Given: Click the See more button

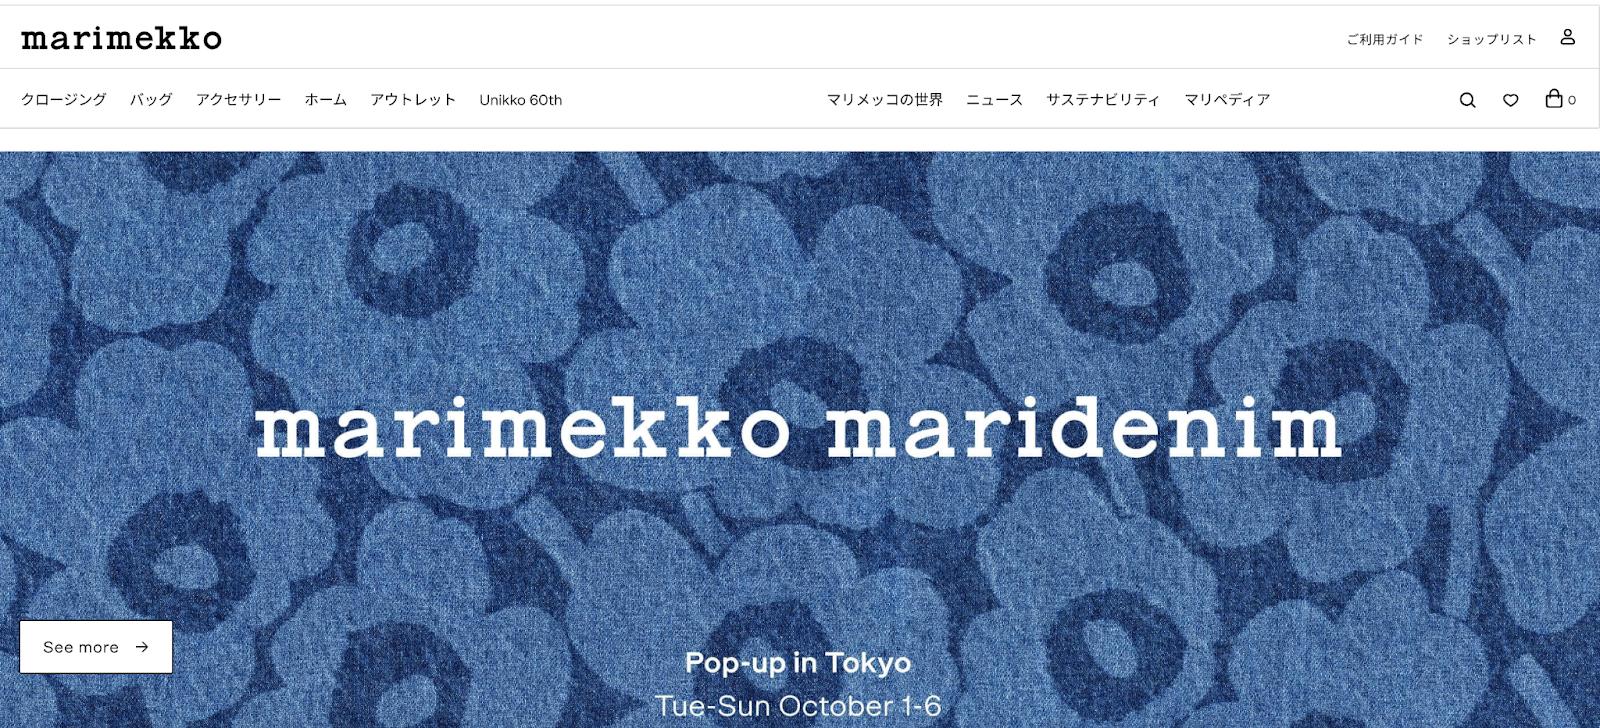Looking at the screenshot, I should [96, 647].
